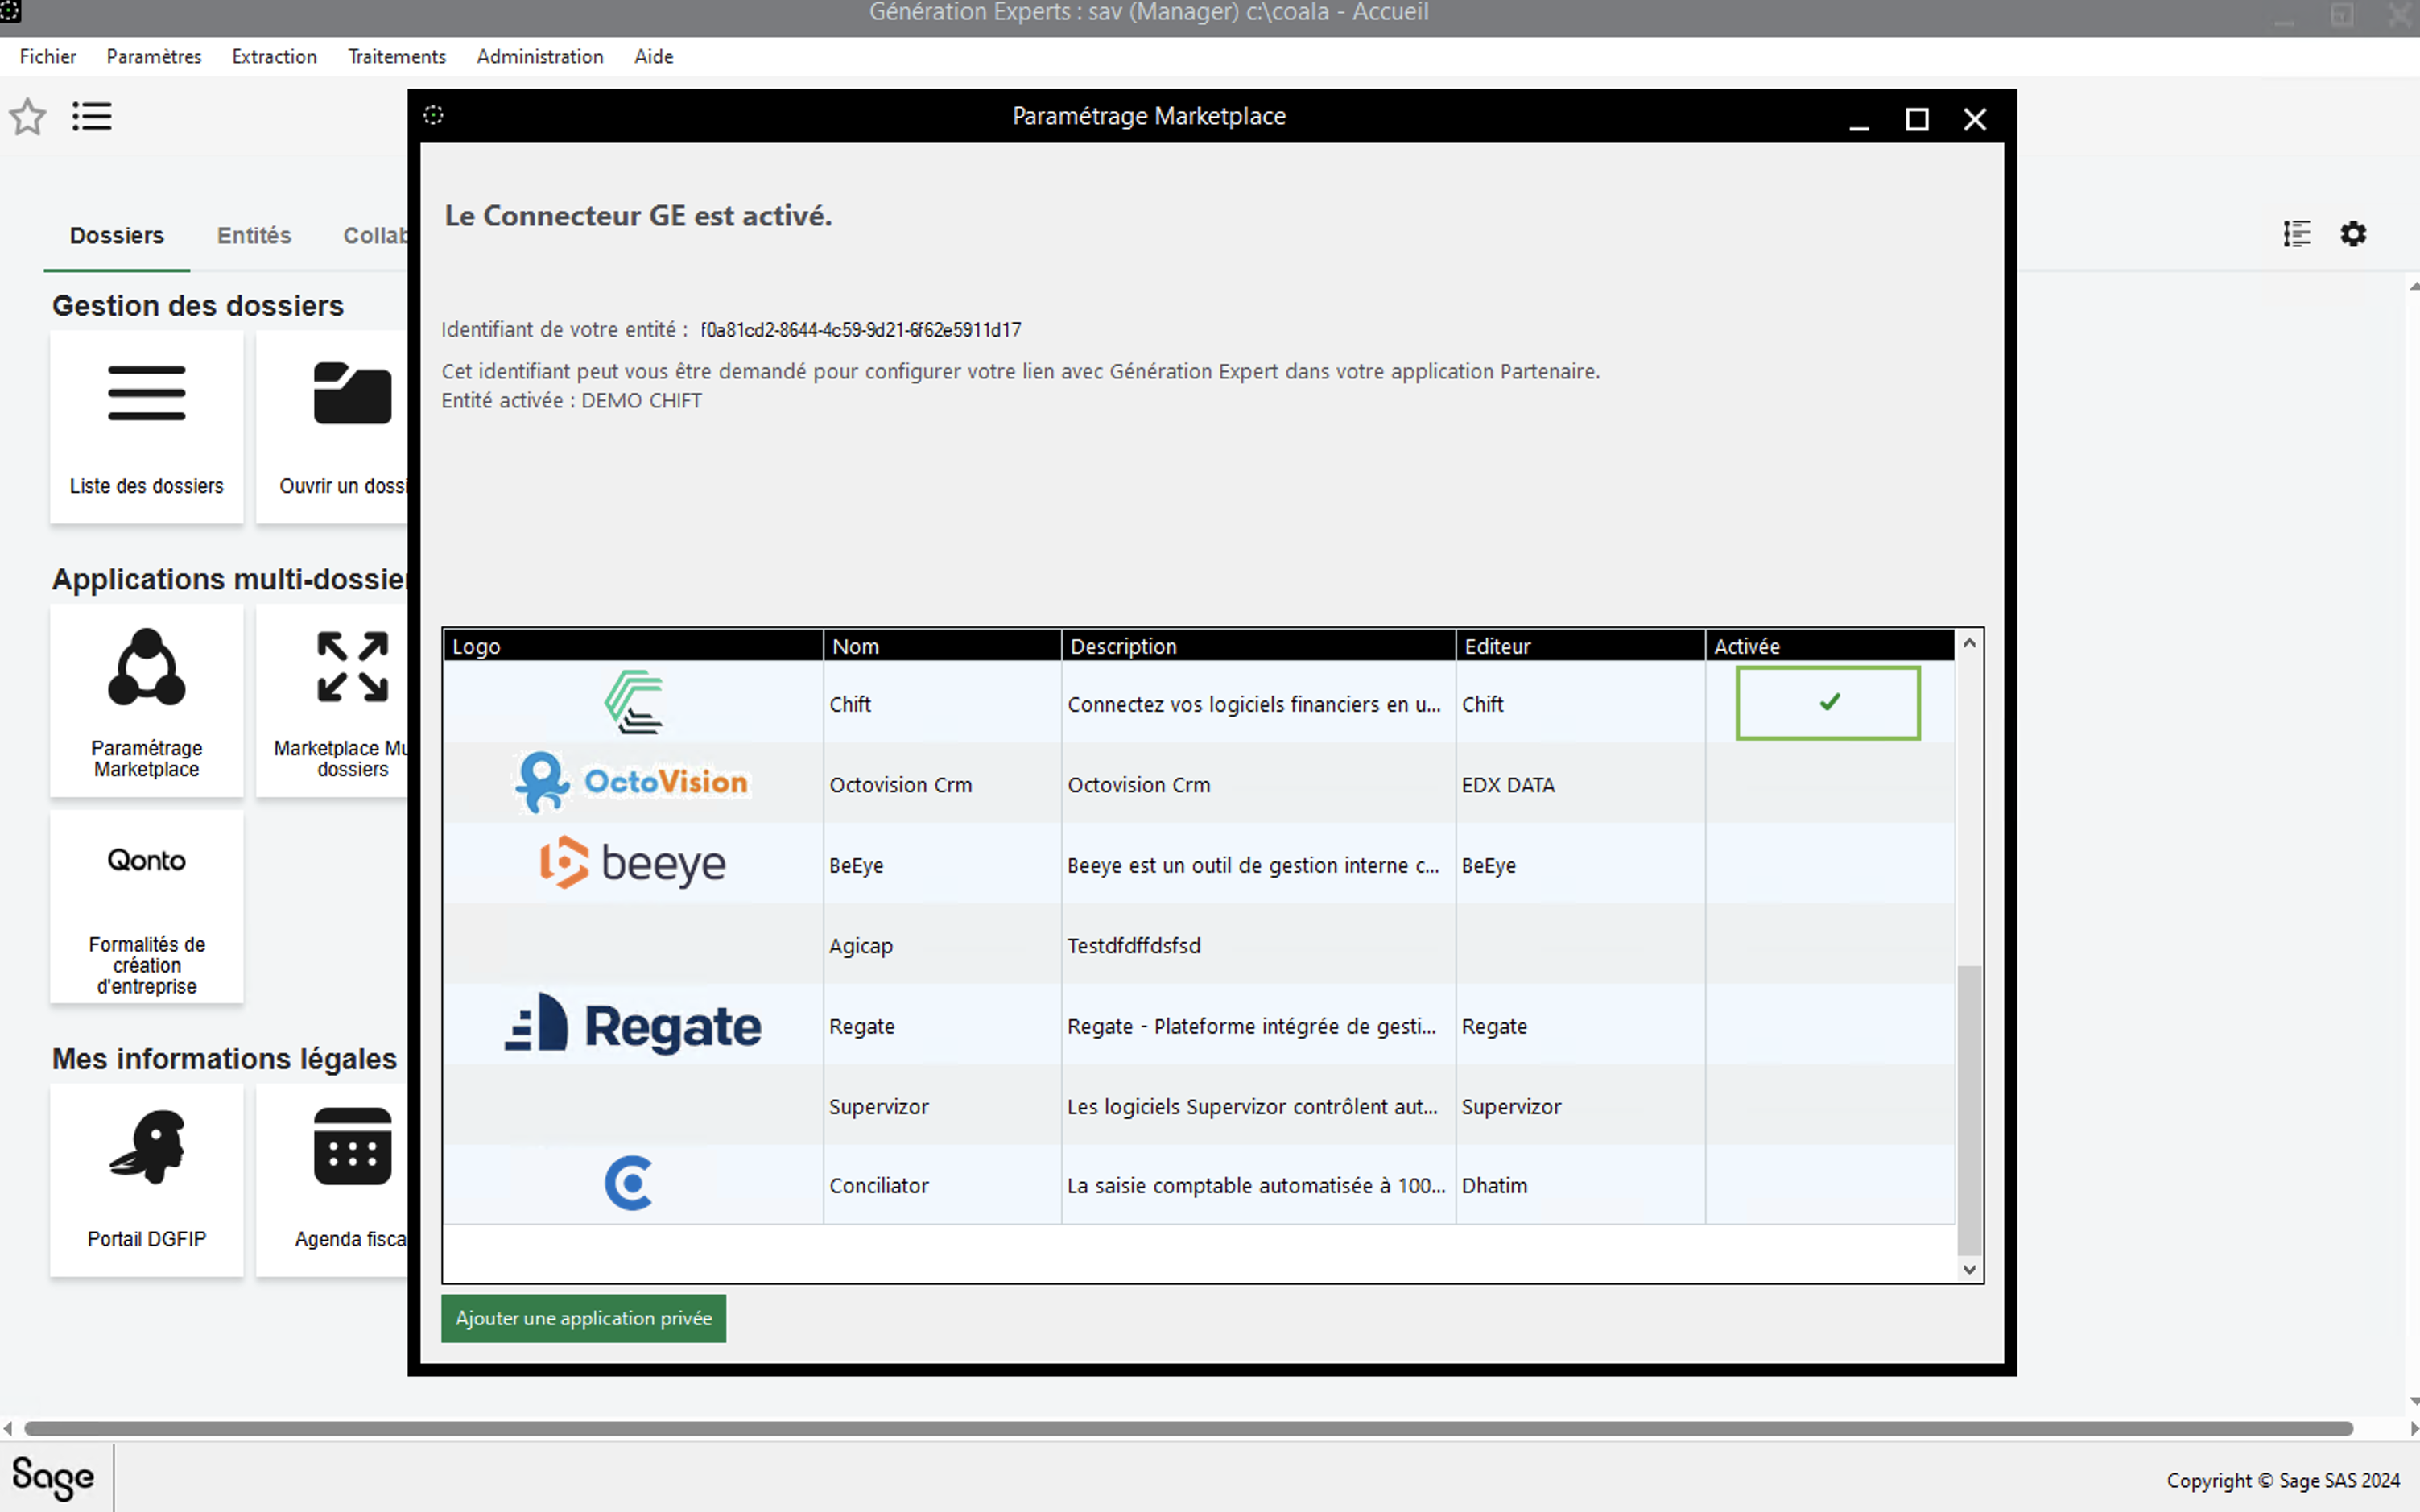The height and width of the screenshot is (1512, 2420).
Task: Open Liste des dossiers tile
Action: (146, 427)
